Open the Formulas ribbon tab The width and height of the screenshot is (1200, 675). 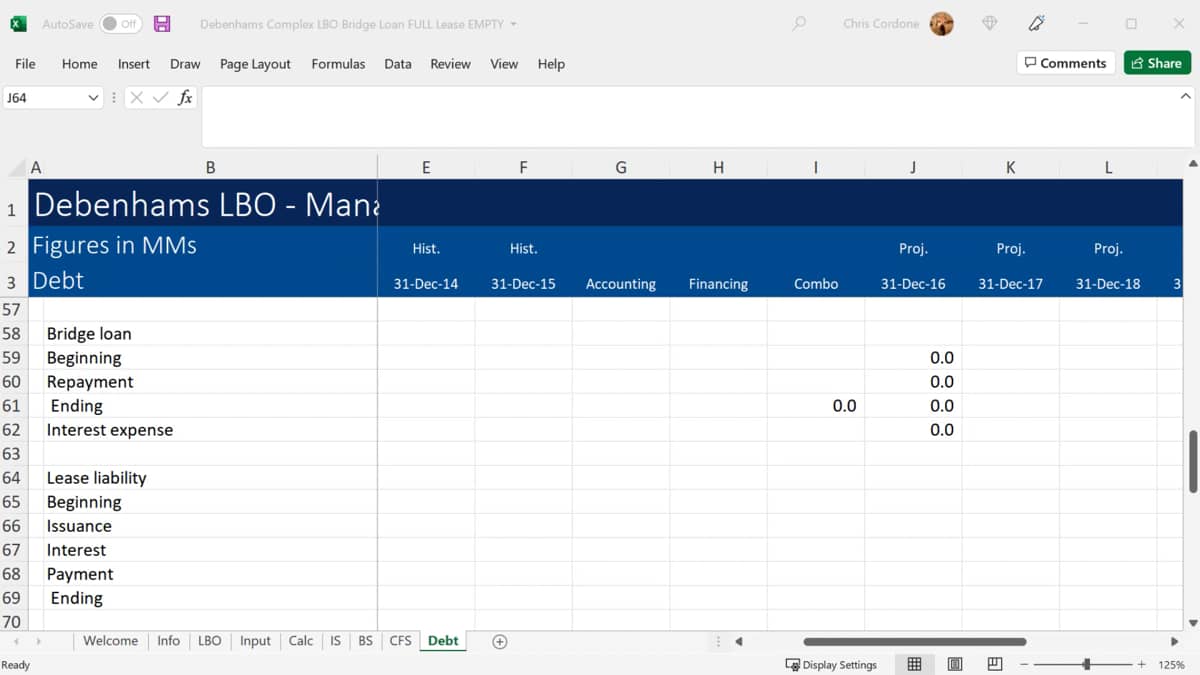tap(338, 64)
